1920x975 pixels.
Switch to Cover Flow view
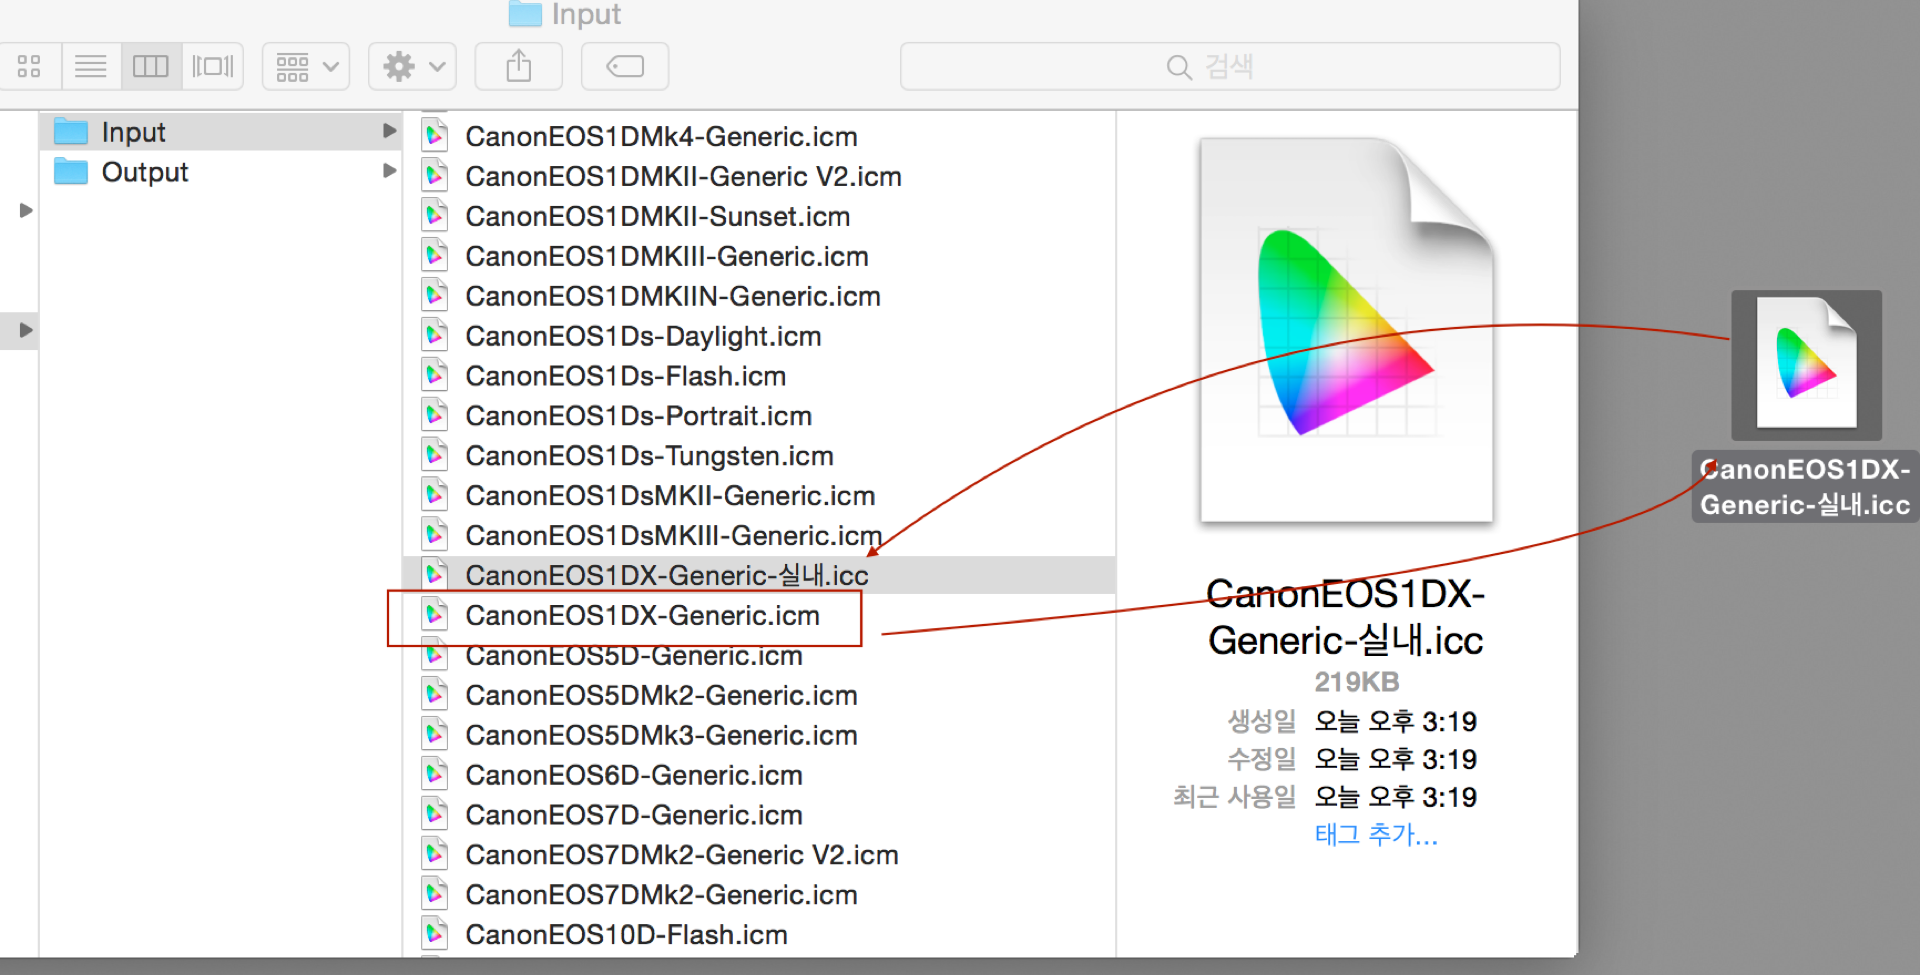[212, 67]
